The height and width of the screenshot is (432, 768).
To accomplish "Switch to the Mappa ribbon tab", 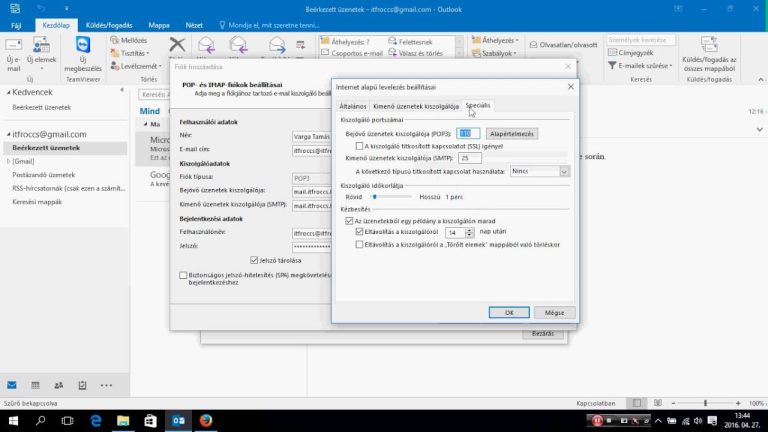I will [x=159, y=25].
